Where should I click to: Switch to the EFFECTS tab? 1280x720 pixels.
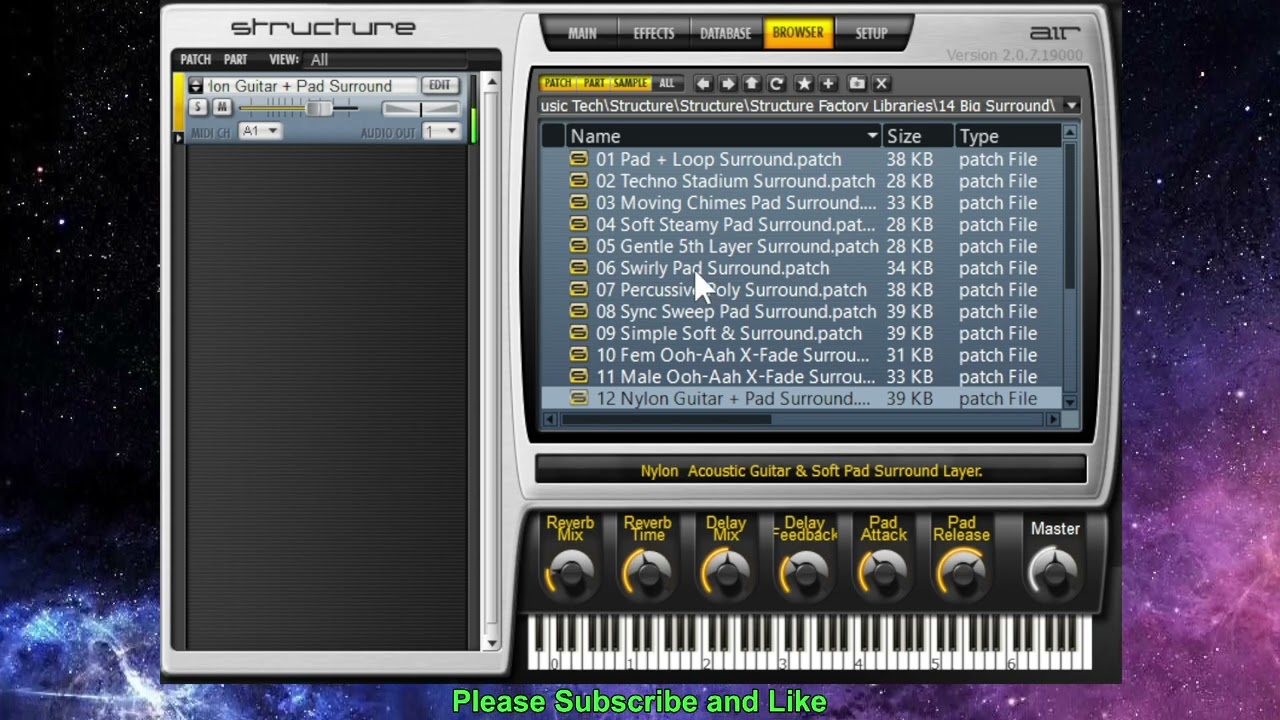(x=653, y=33)
